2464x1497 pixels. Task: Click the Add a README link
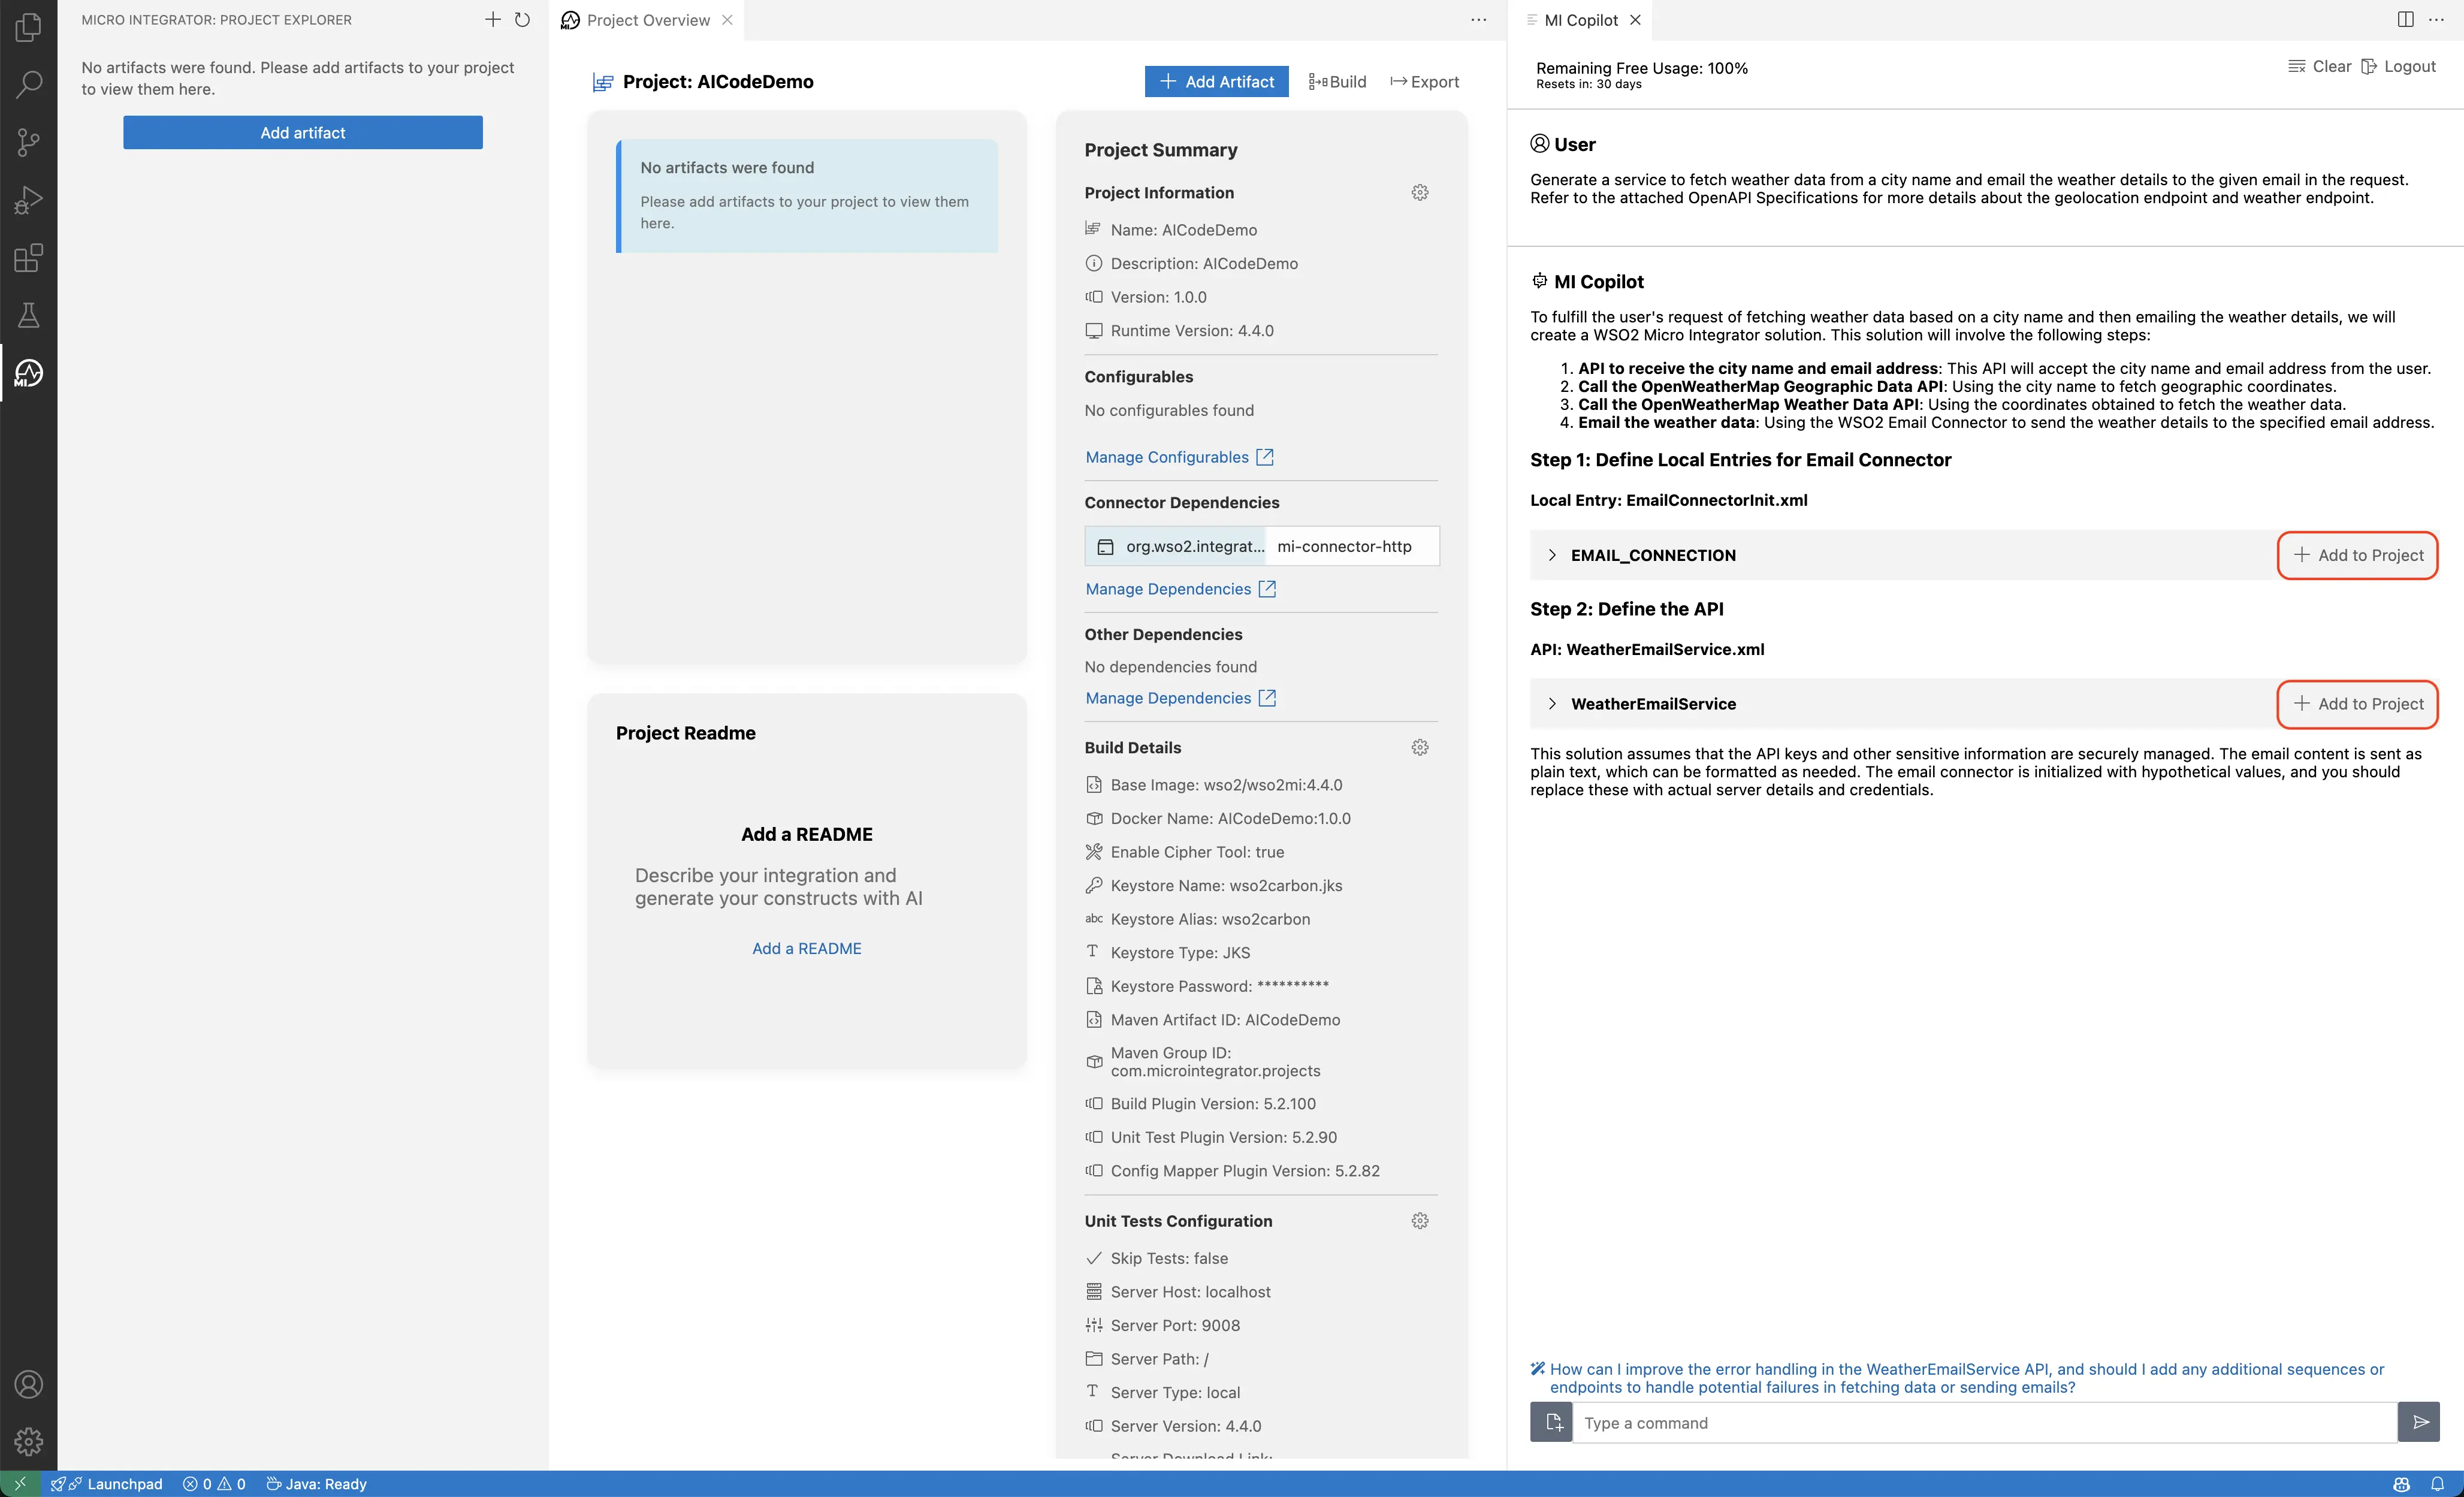click(806, 948)
